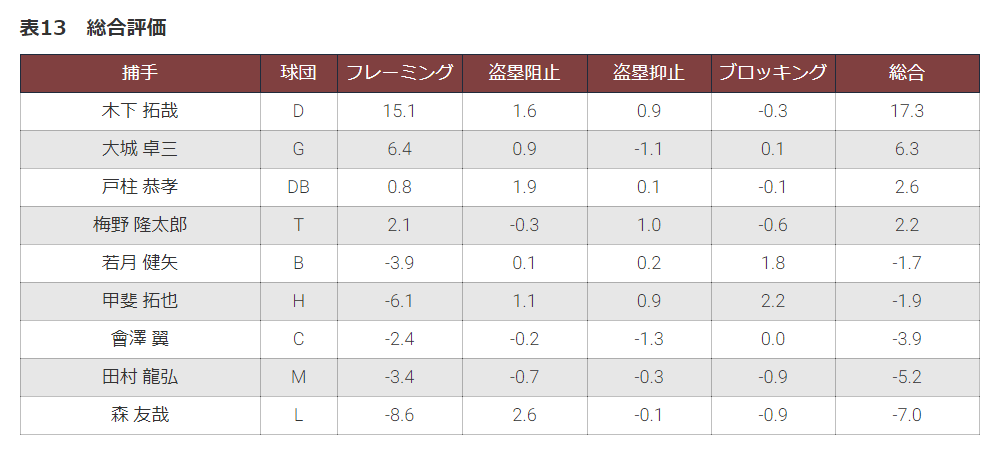
Task: Select the 戸柱 恭孝 row name
Action: coord(140,187)
